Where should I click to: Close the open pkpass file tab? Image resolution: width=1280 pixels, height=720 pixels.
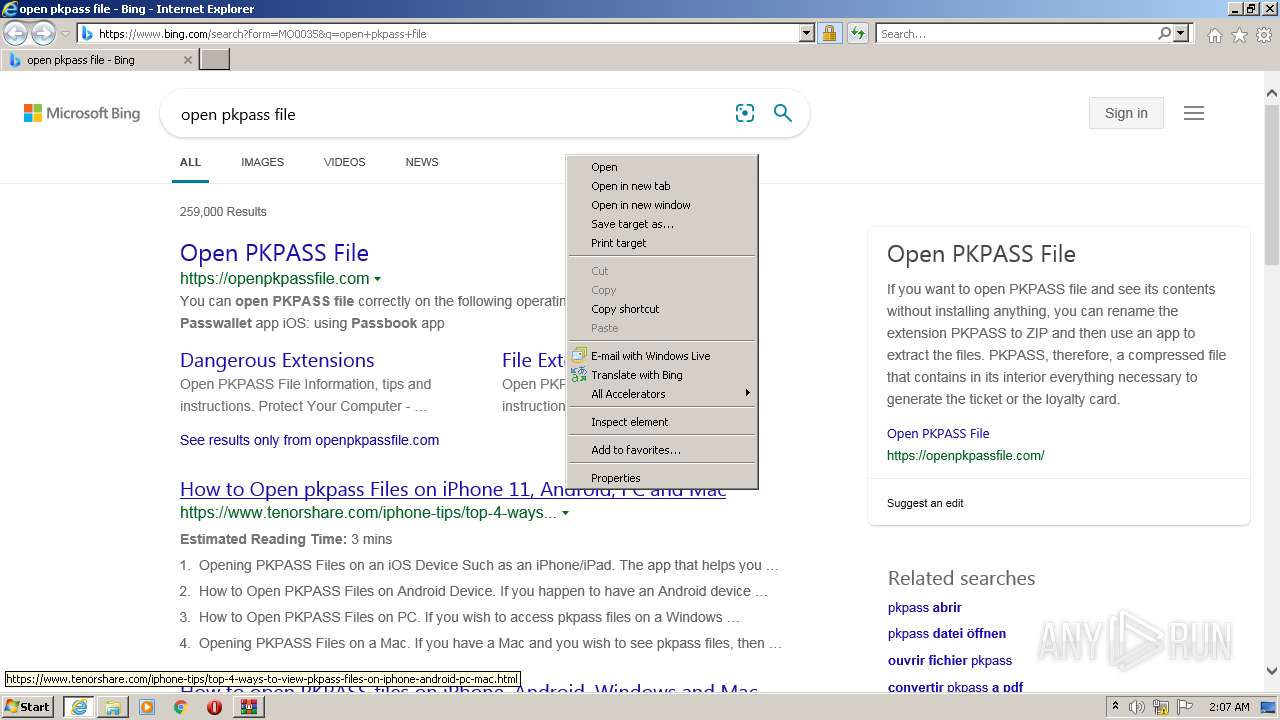tap(187, 60)
